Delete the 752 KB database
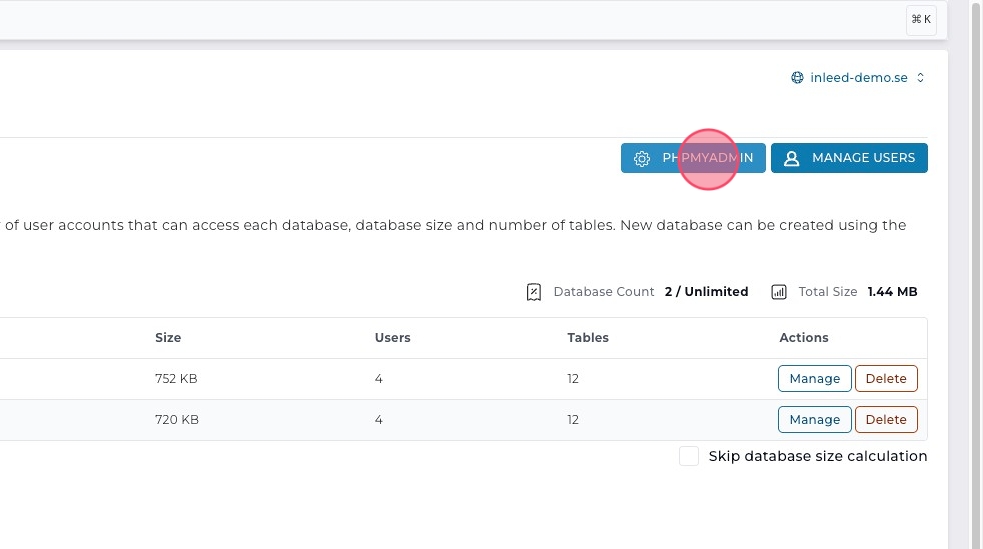 [885, 379]
